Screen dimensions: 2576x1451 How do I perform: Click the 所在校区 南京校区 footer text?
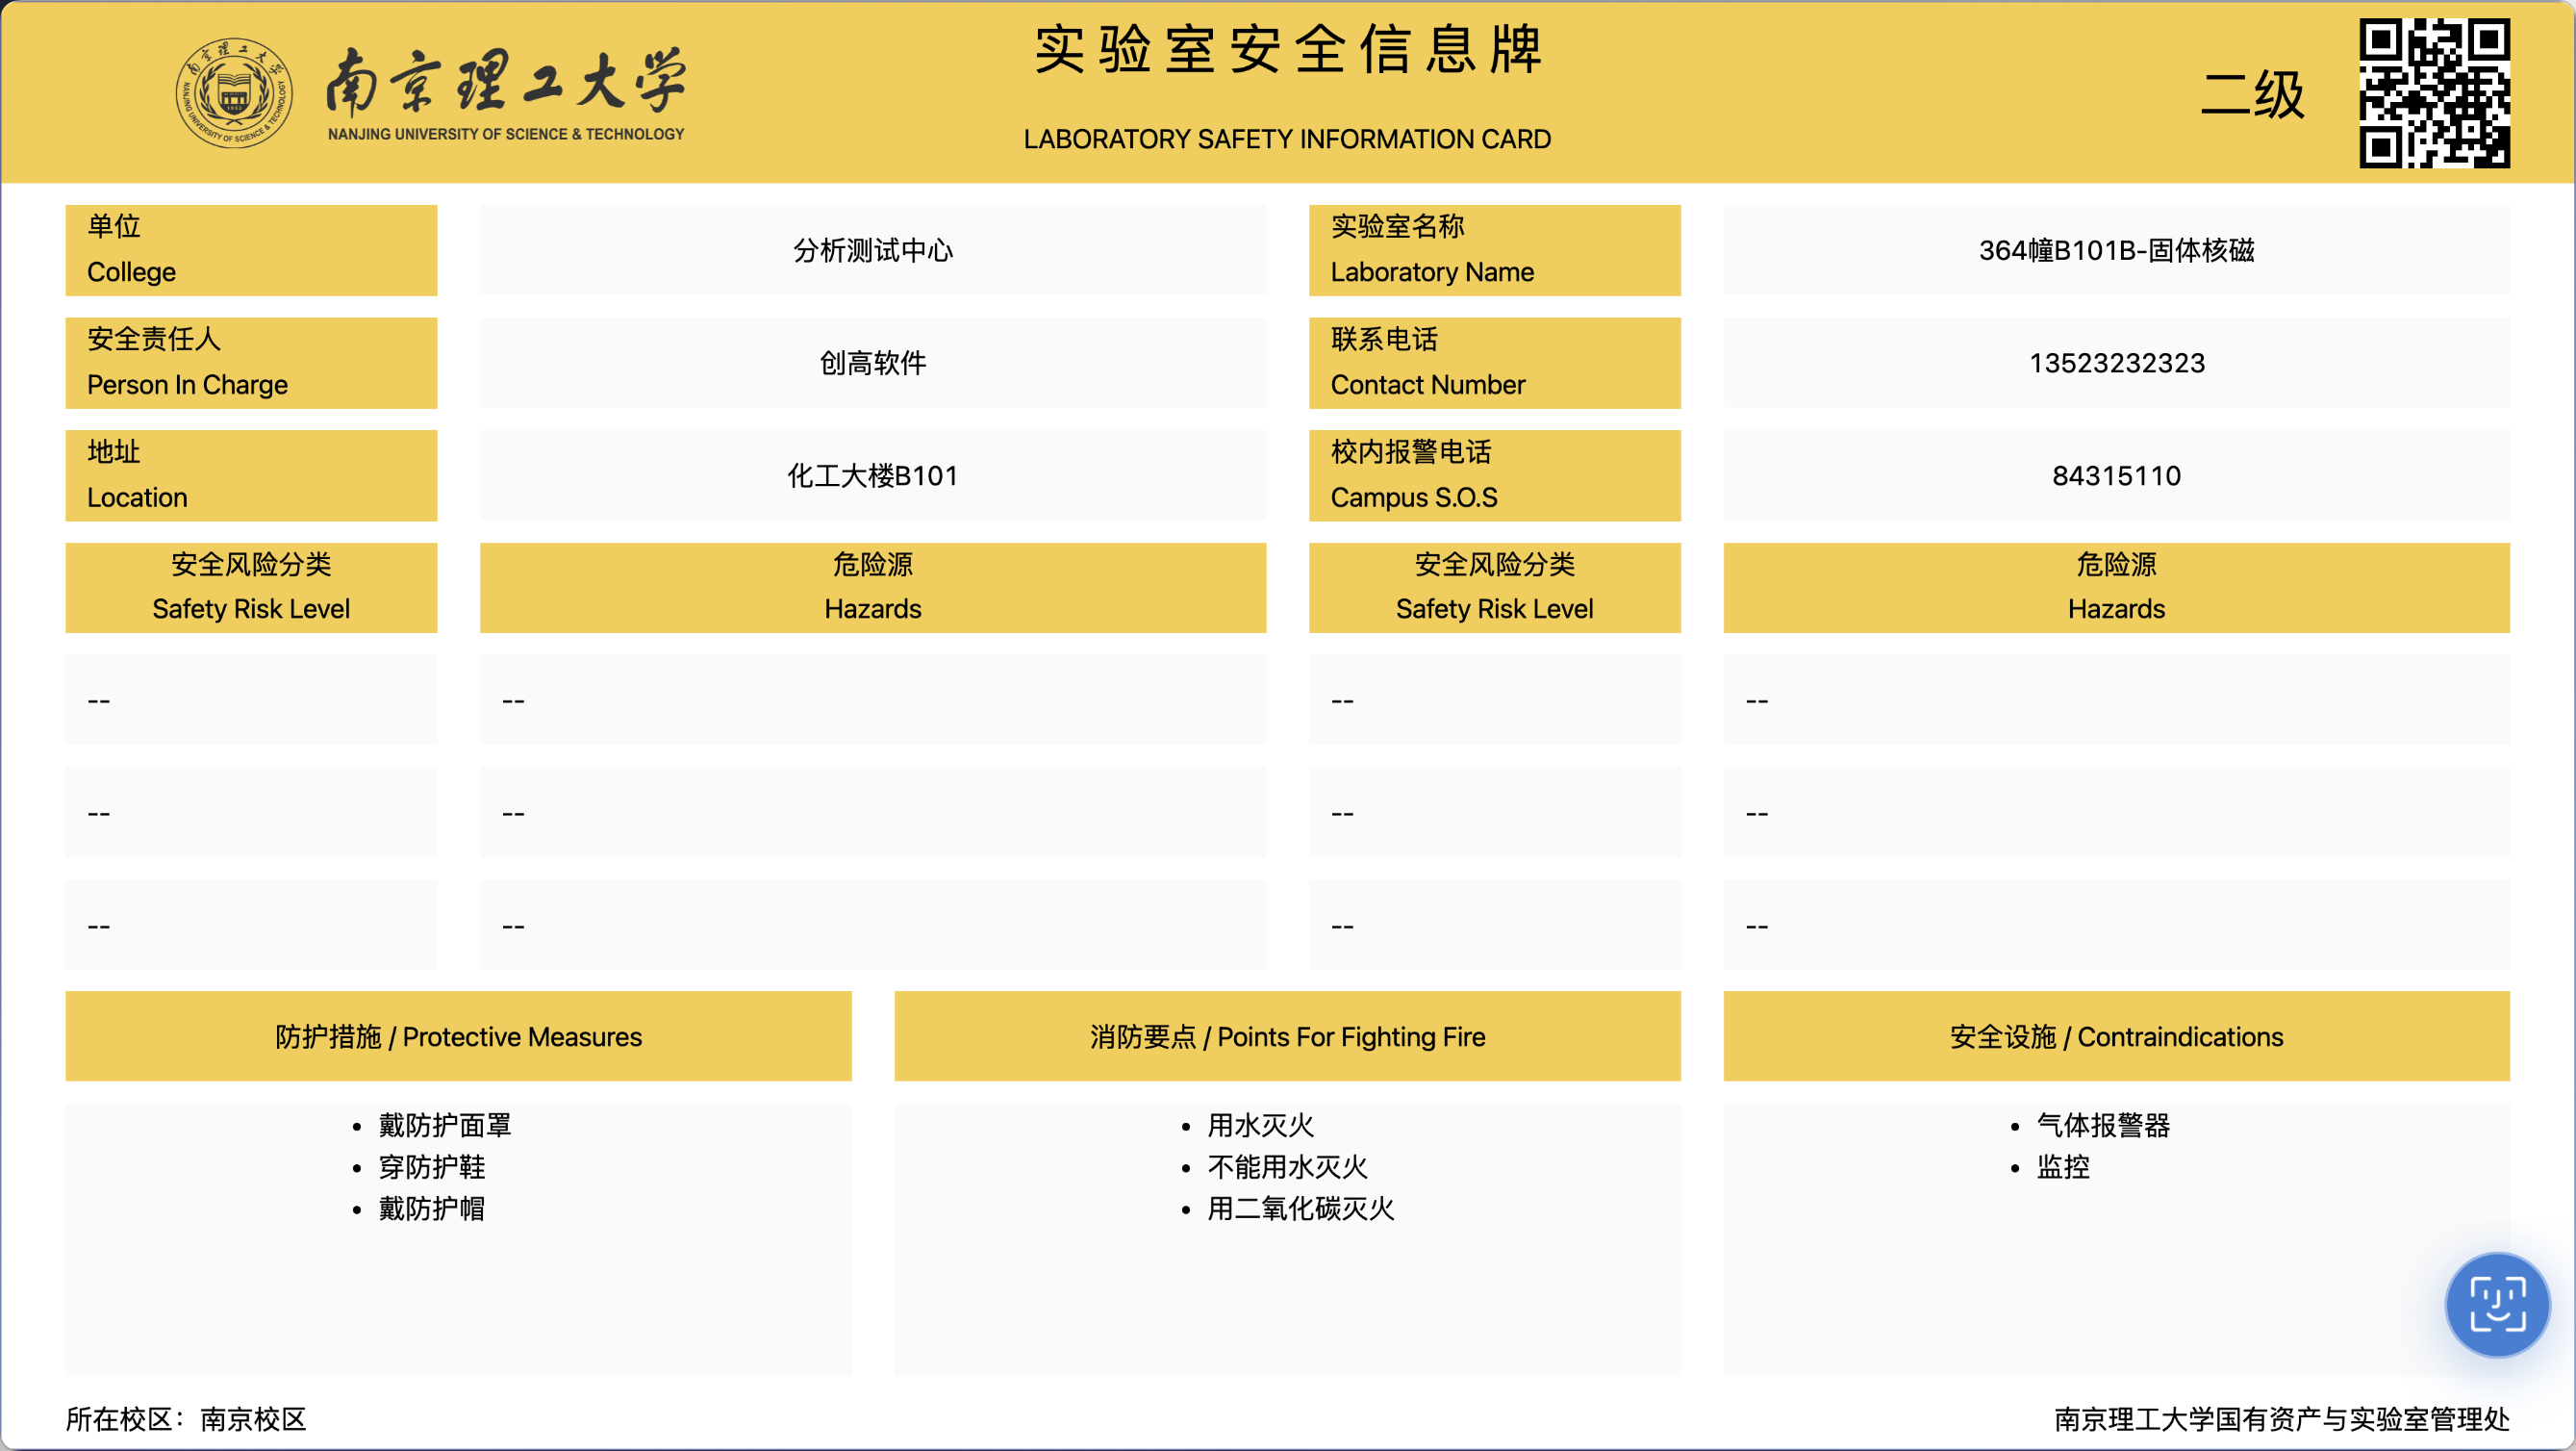[x=186, y=1419]
